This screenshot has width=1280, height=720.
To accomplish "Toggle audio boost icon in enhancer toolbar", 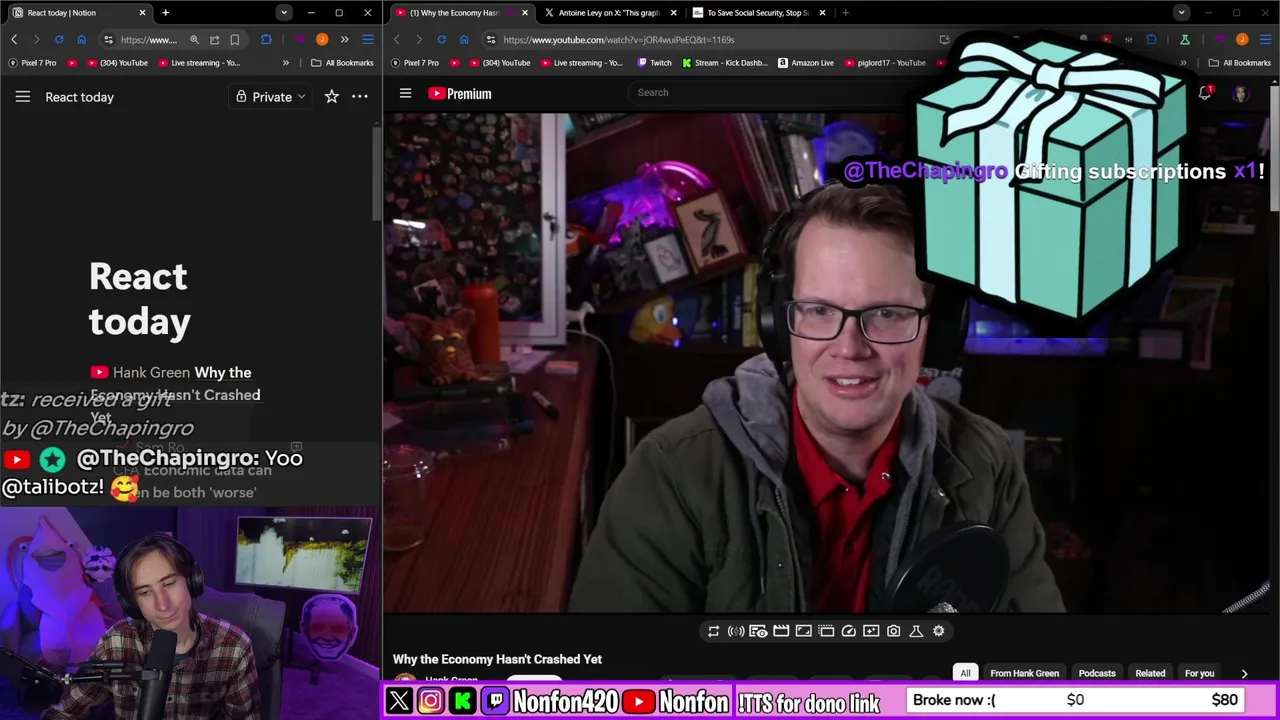I will [x=736, y=631].
